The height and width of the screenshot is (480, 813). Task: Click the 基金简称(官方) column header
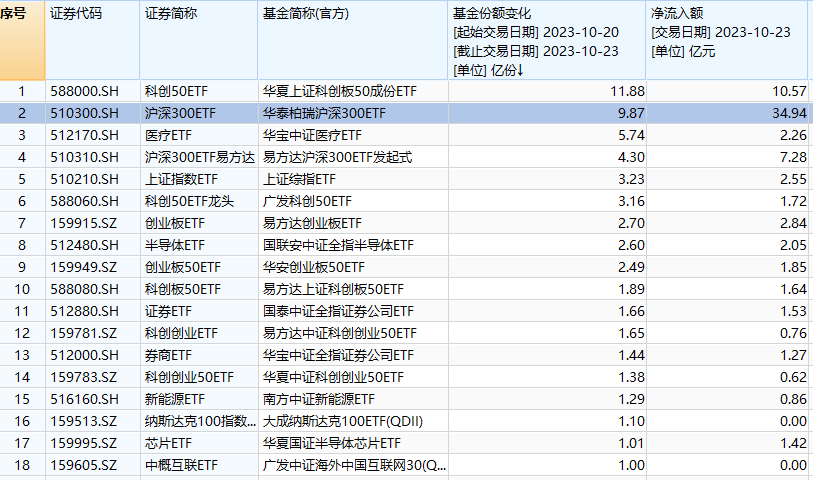click(353, 40)
